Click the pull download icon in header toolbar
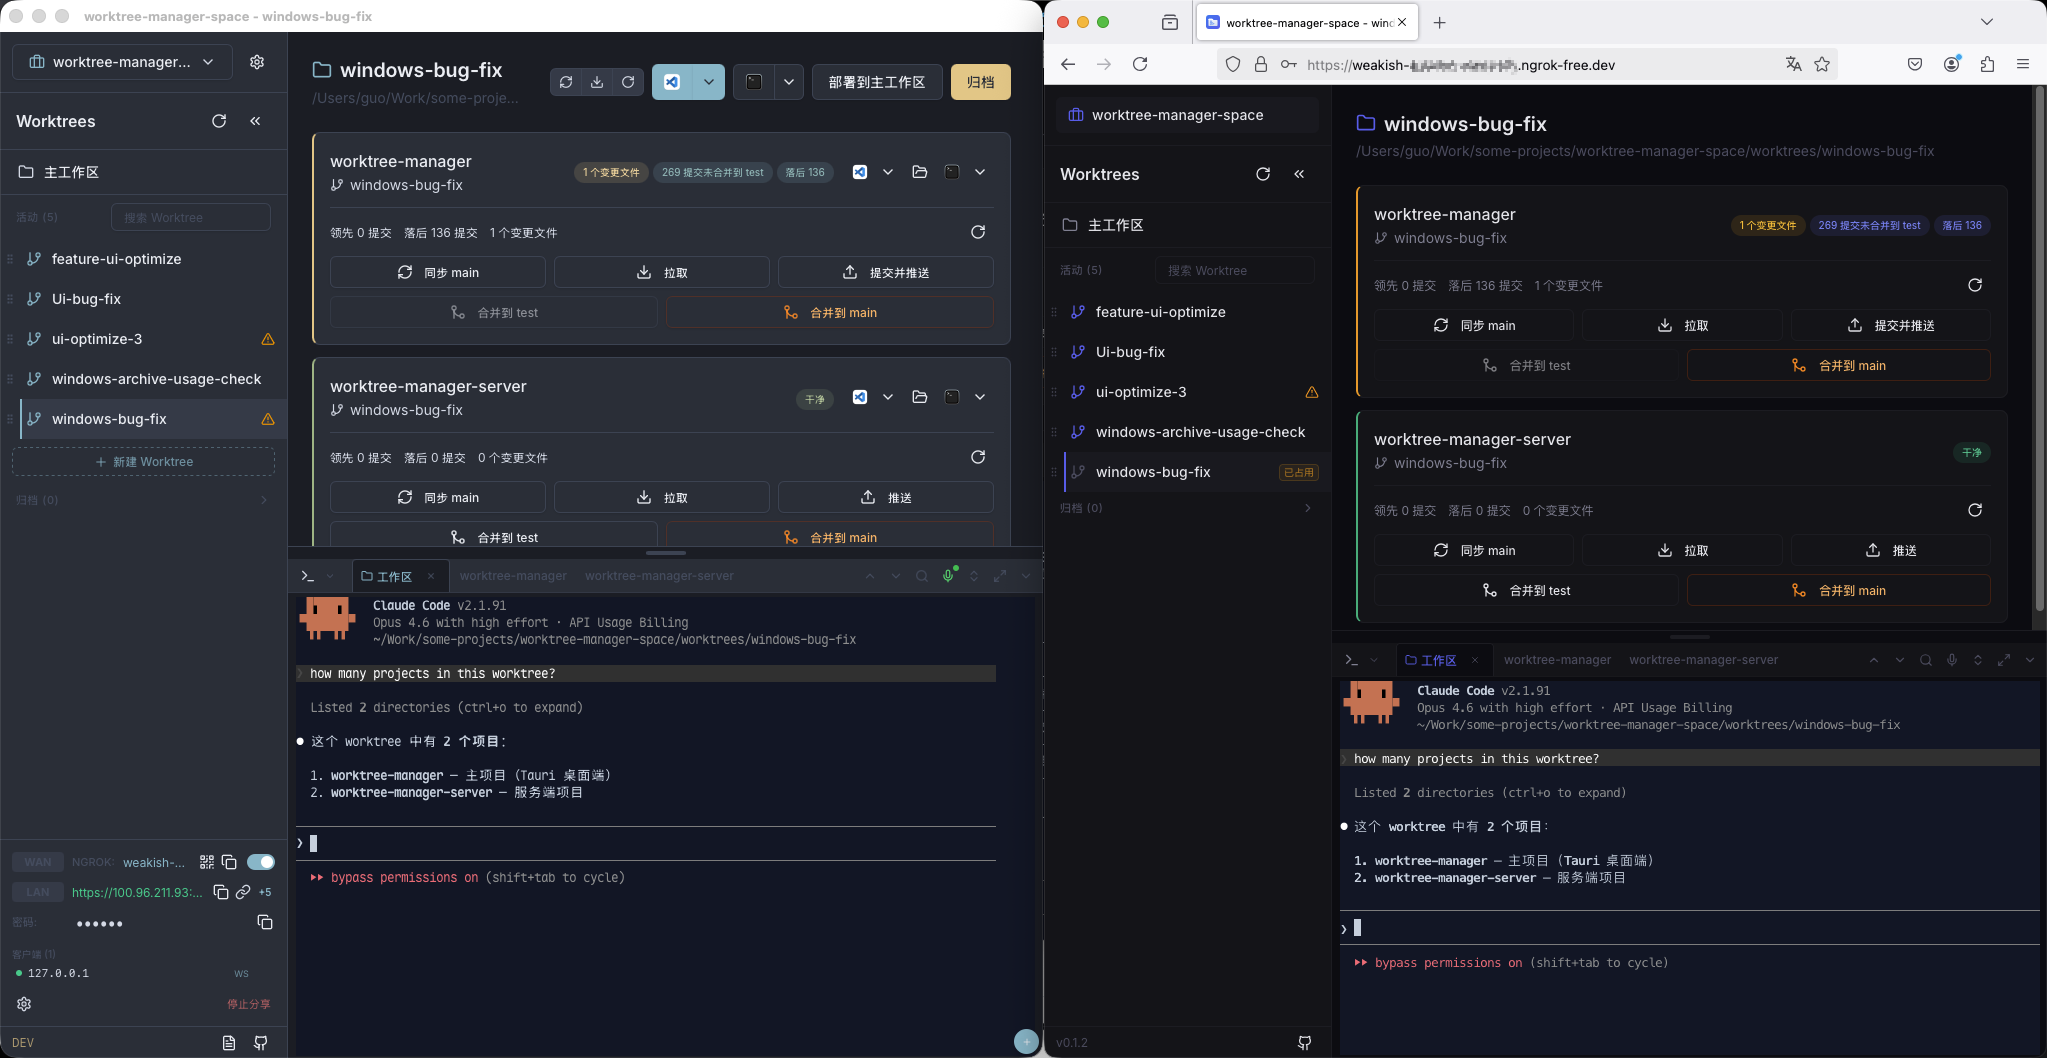2047x1058 pixels. [x=597, y=82]
